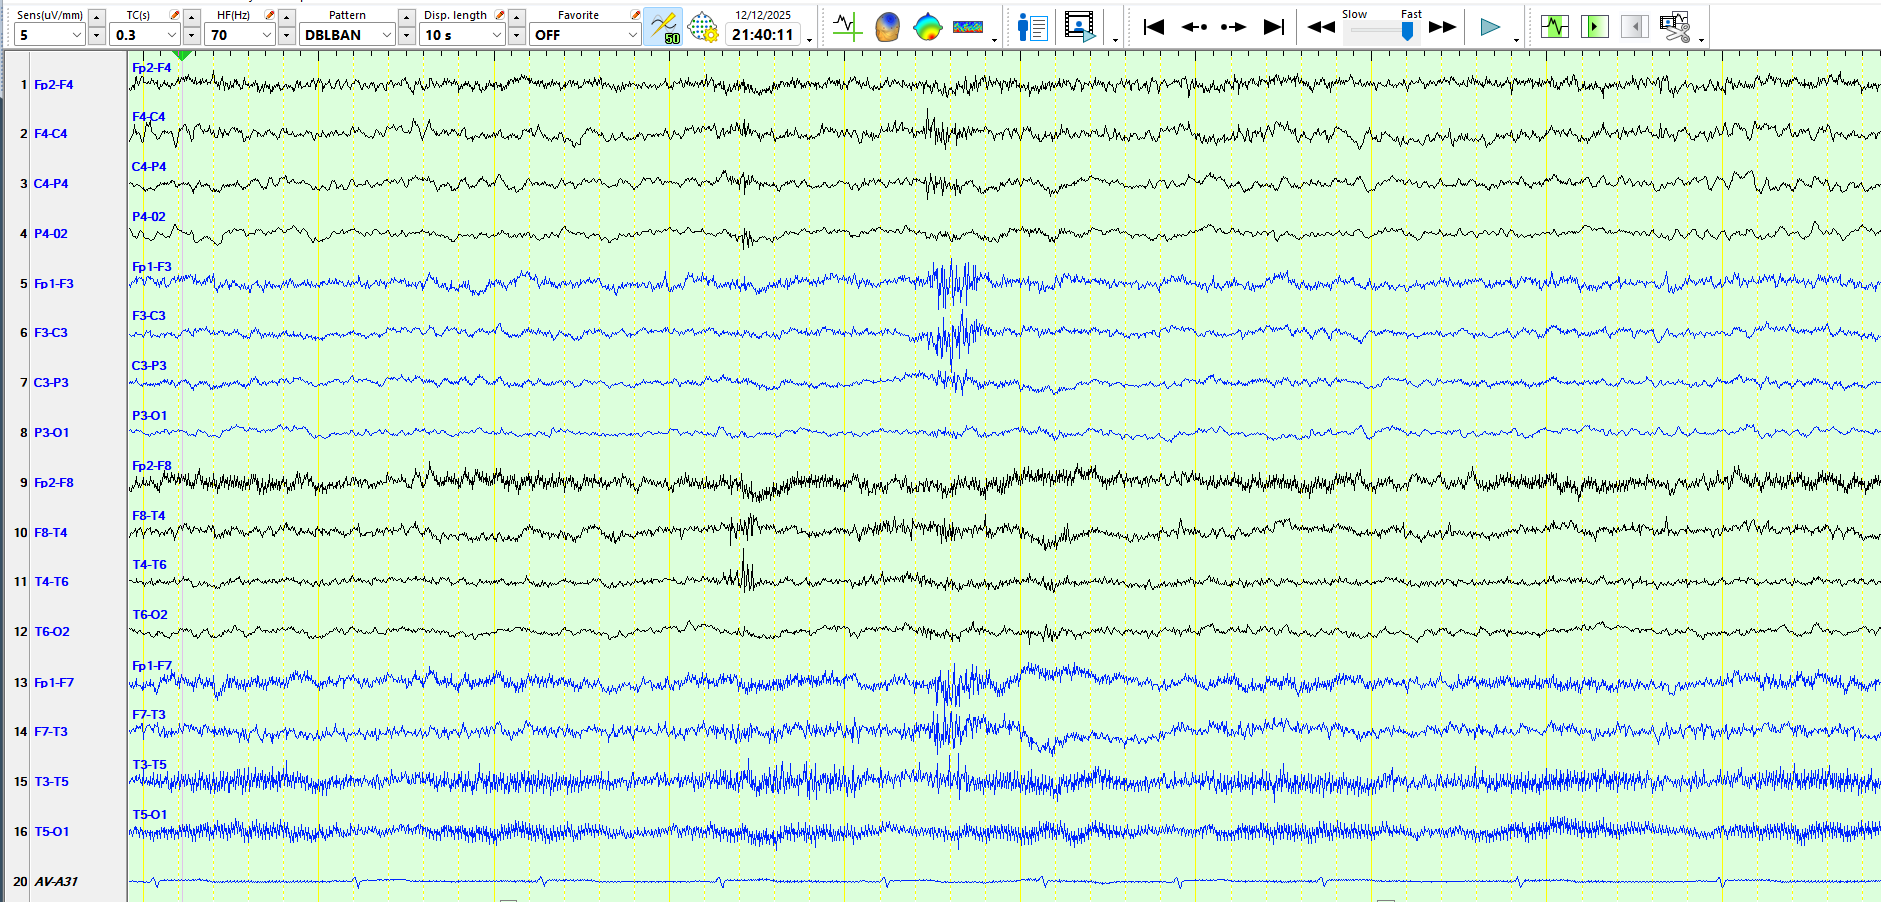The width and height of the screenshot is (1881, 902).
Task: Click the fast-forward double-arrow button
Action: click(x=1442, y=27)
